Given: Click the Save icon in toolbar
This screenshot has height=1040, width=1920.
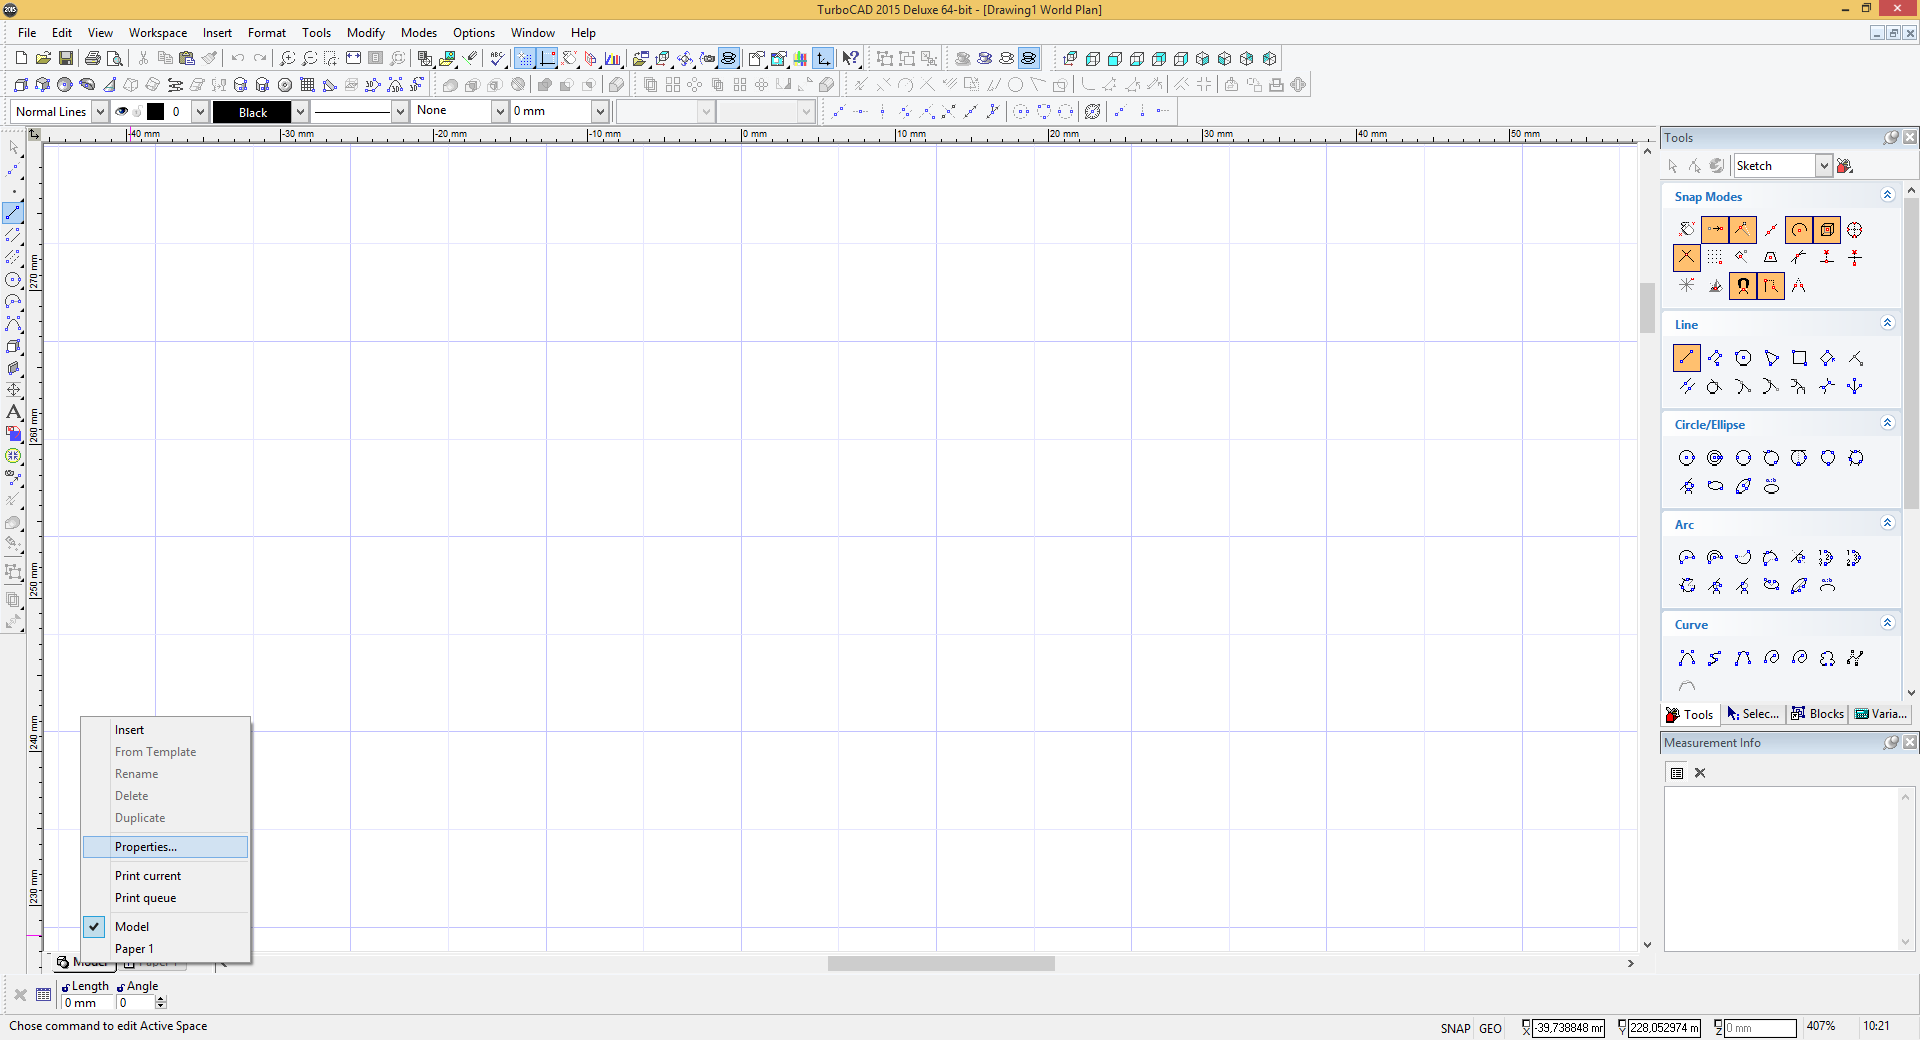Looking at the screenshot, I should coord(66,58).
